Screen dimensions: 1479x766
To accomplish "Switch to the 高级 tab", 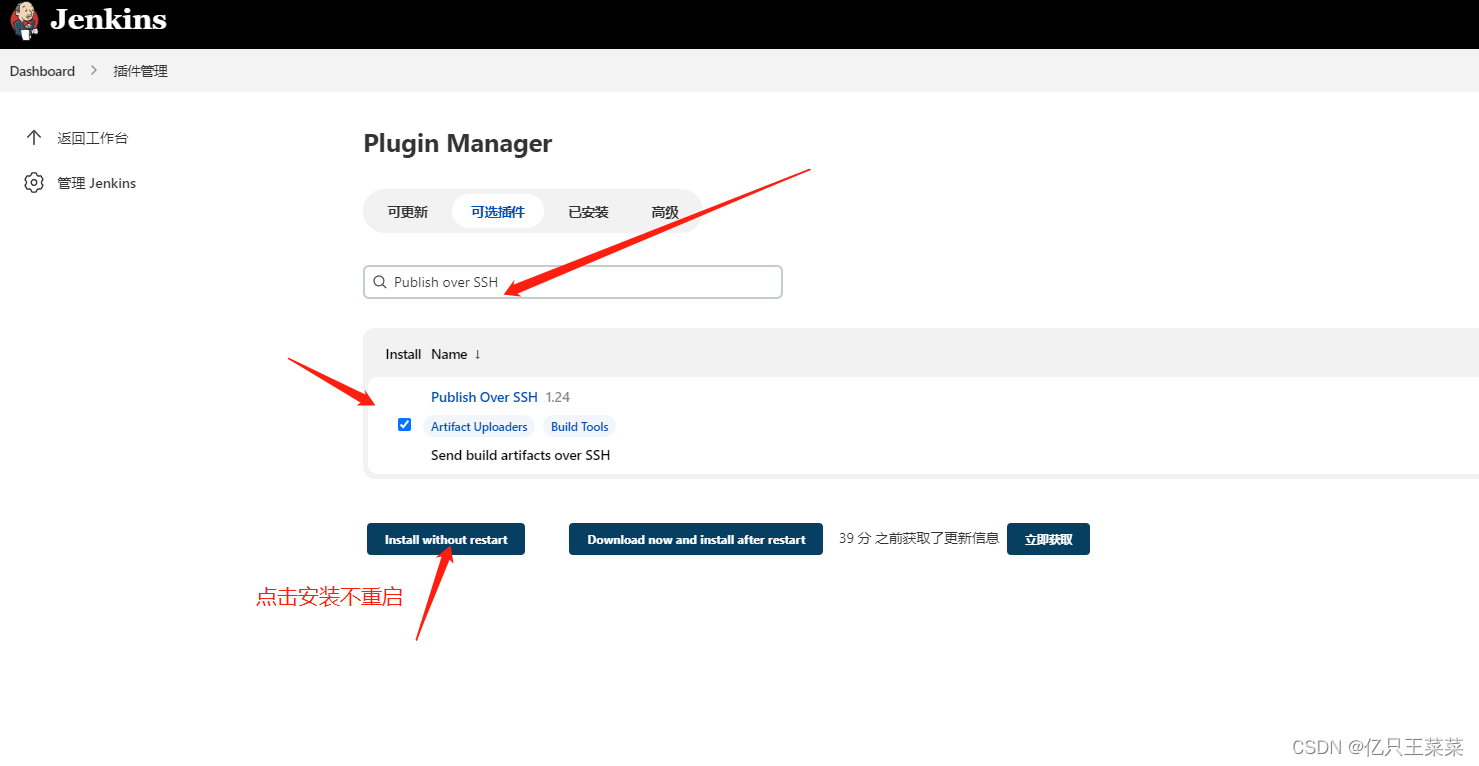I will click(665, 212).
